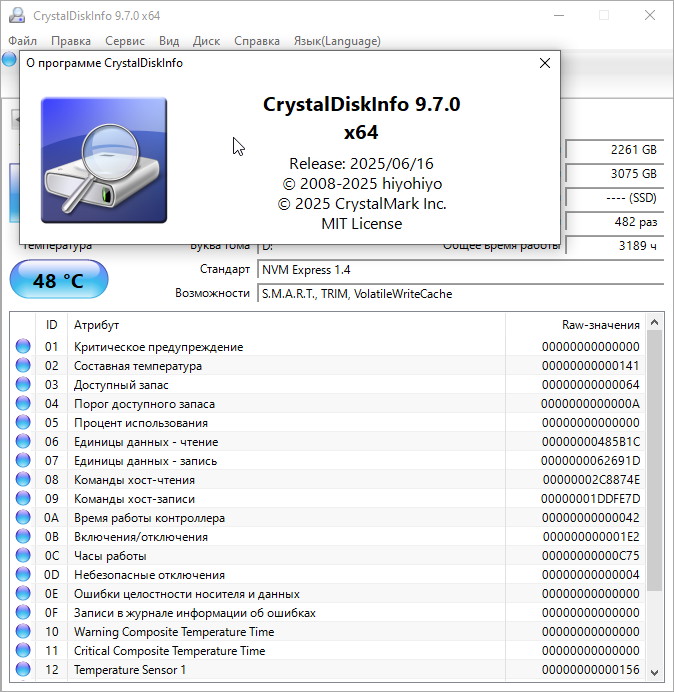
Task: Select the Часы работы attribute text
Action: 110,556
